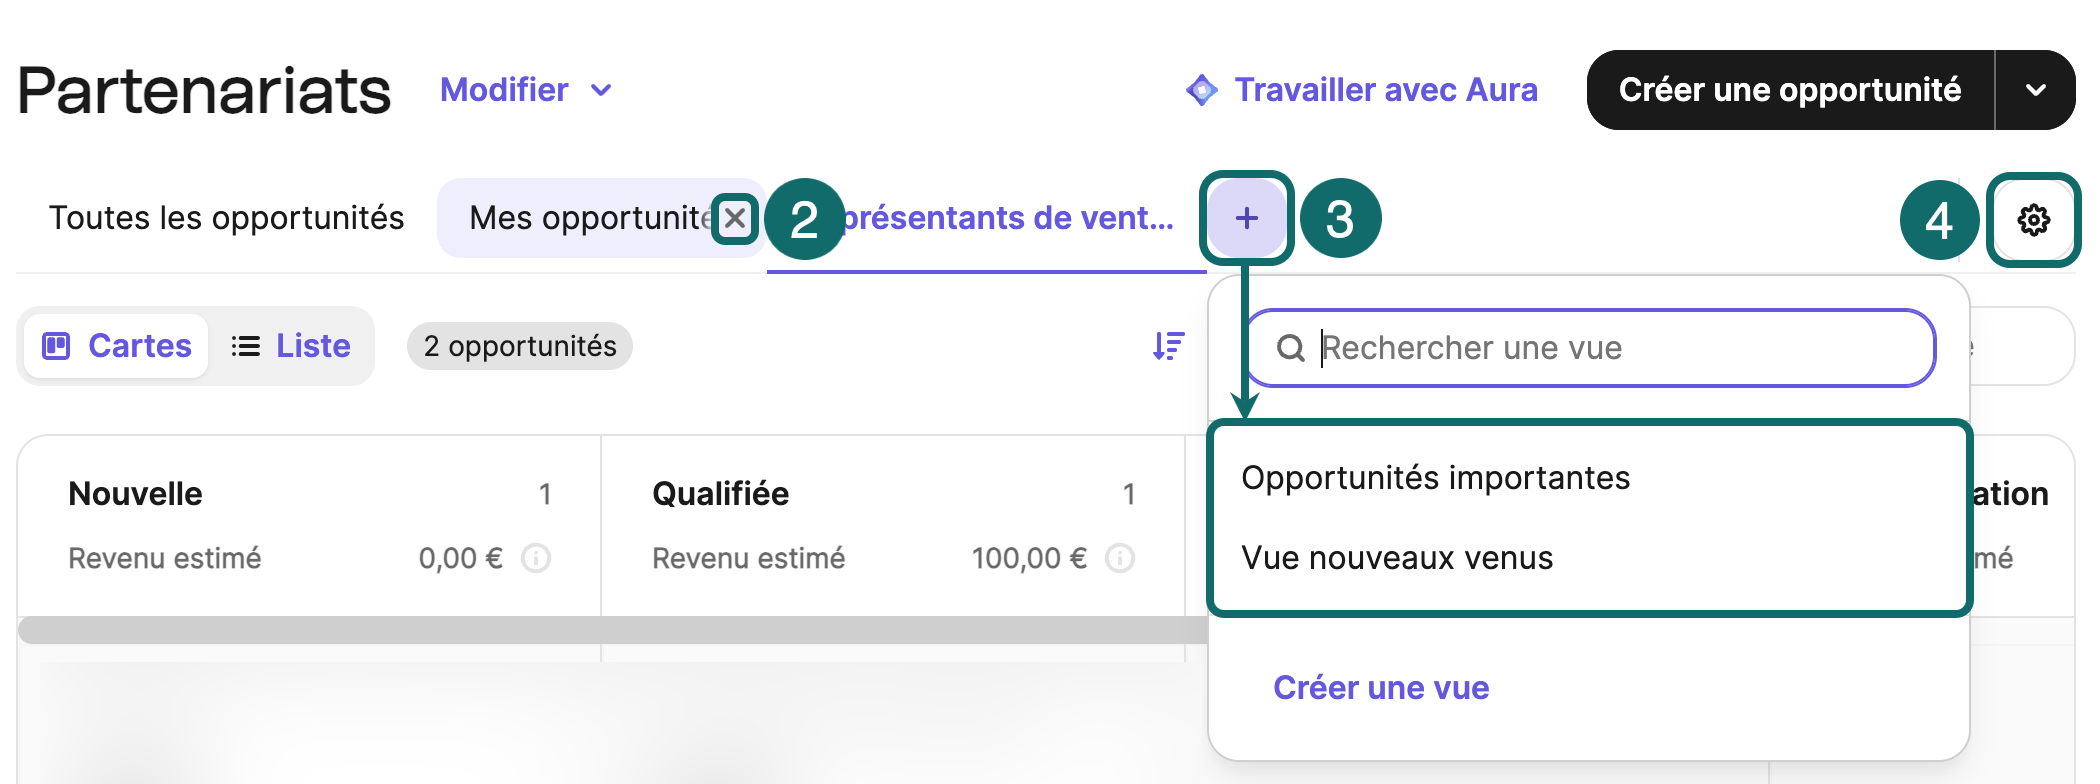This screenshot has height=784, width=2100.
Task: Click info icon next to 0,00 €
Action: (x=537, y=558)
